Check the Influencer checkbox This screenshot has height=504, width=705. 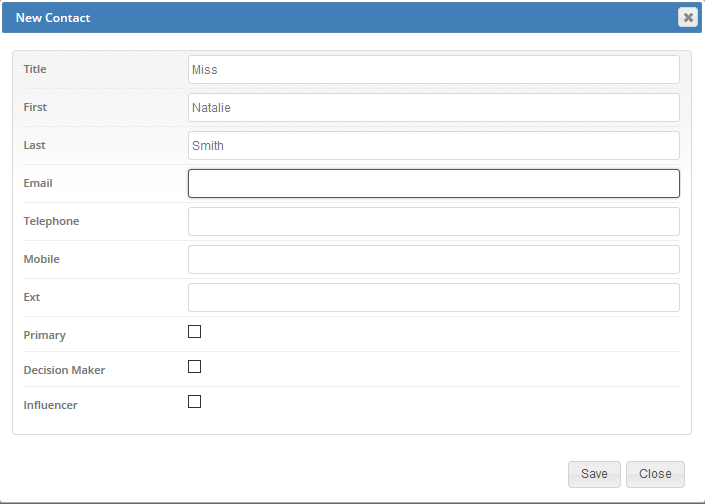(194, 401)
